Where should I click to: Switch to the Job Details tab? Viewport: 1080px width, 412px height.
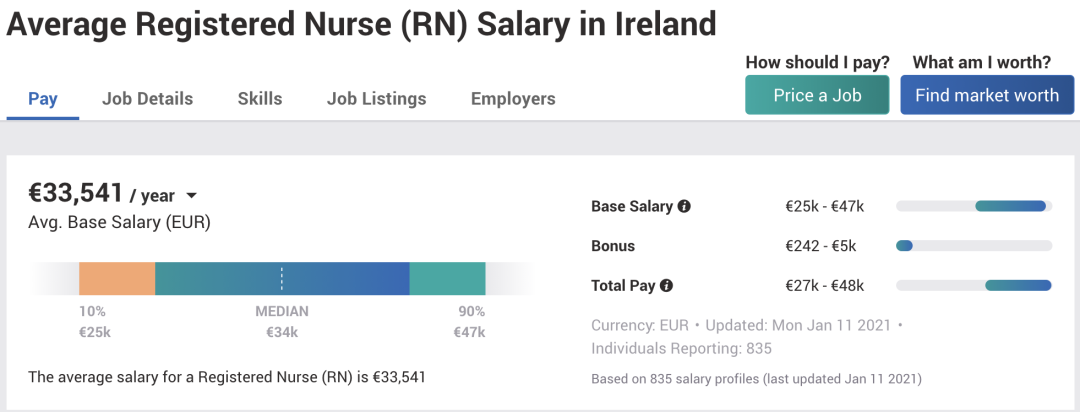[x=147, y=99]
